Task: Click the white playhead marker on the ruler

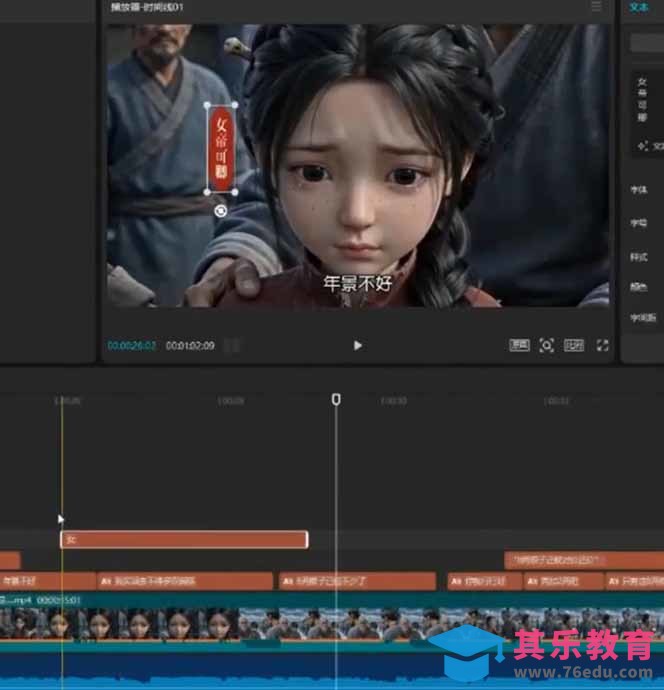Action: click(x=336, y=399)
